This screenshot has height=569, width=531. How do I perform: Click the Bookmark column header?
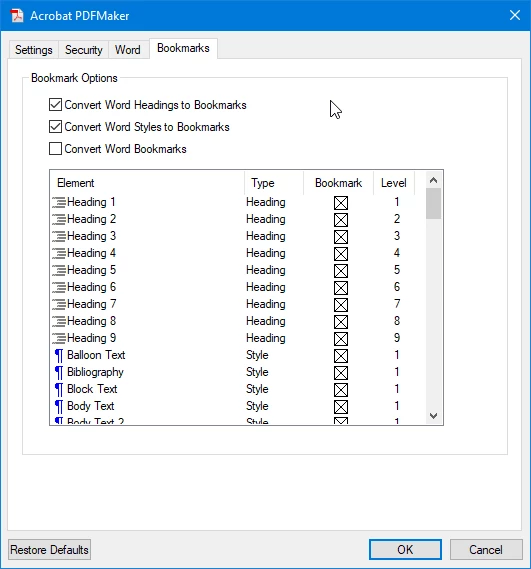click(x=338, y=183)
